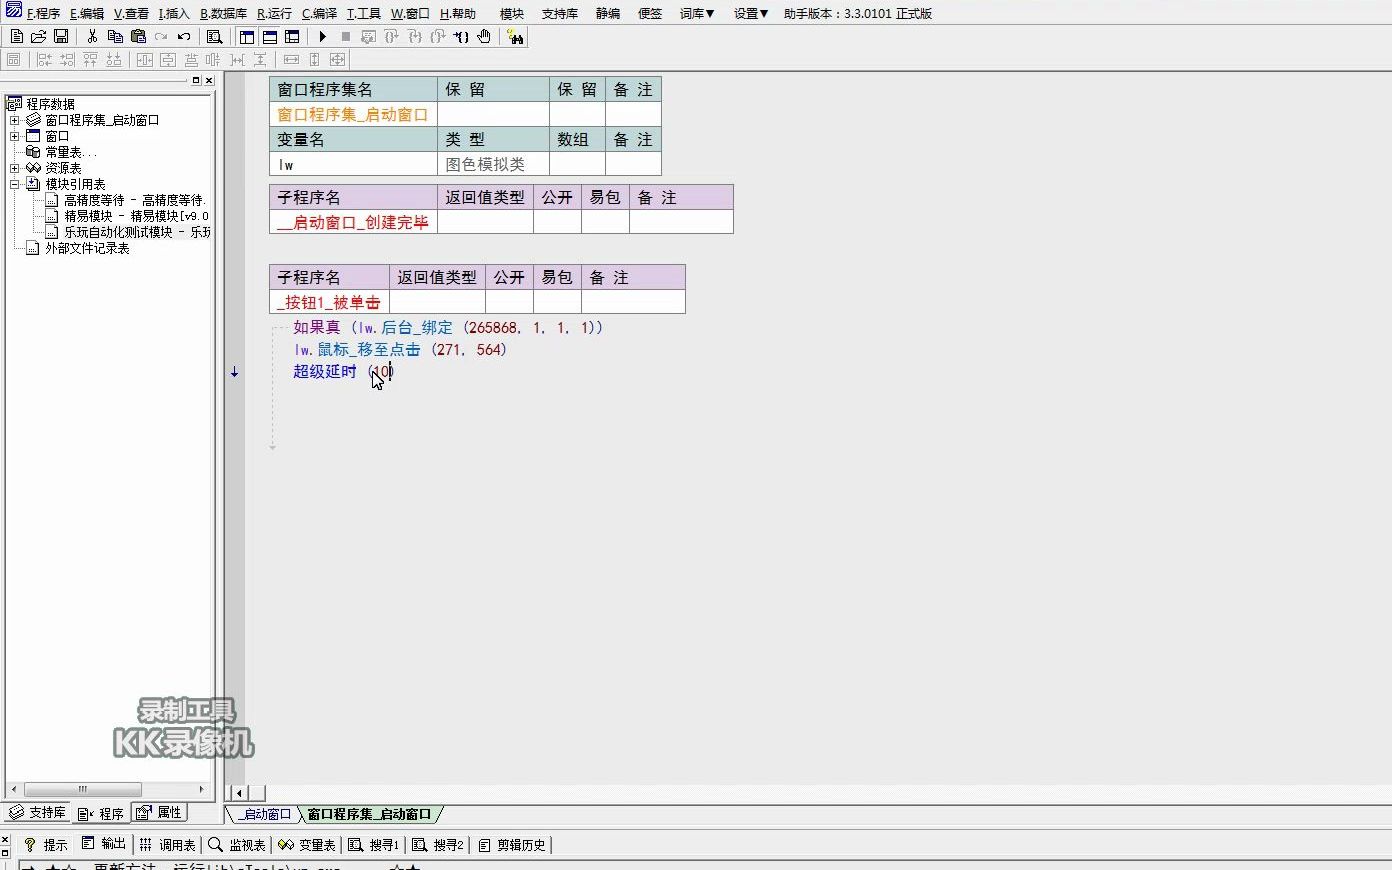Open the find tool with magnifier icon
Image resolution: width=1392 pixels, height=870 pixels.
(214, 37)
